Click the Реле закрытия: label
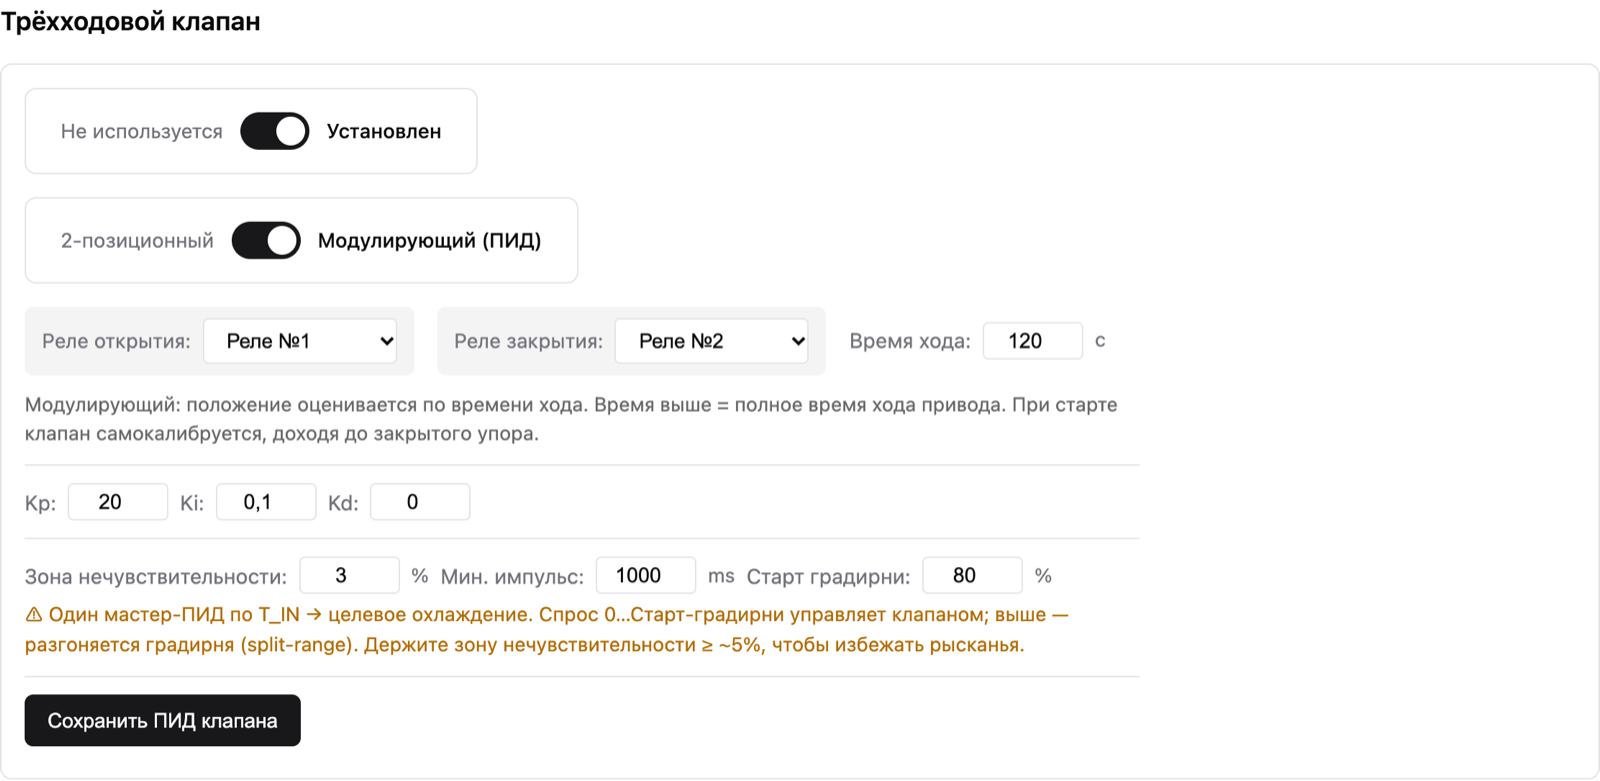This screenshot has width=1600, height=781. coord(529,342)
